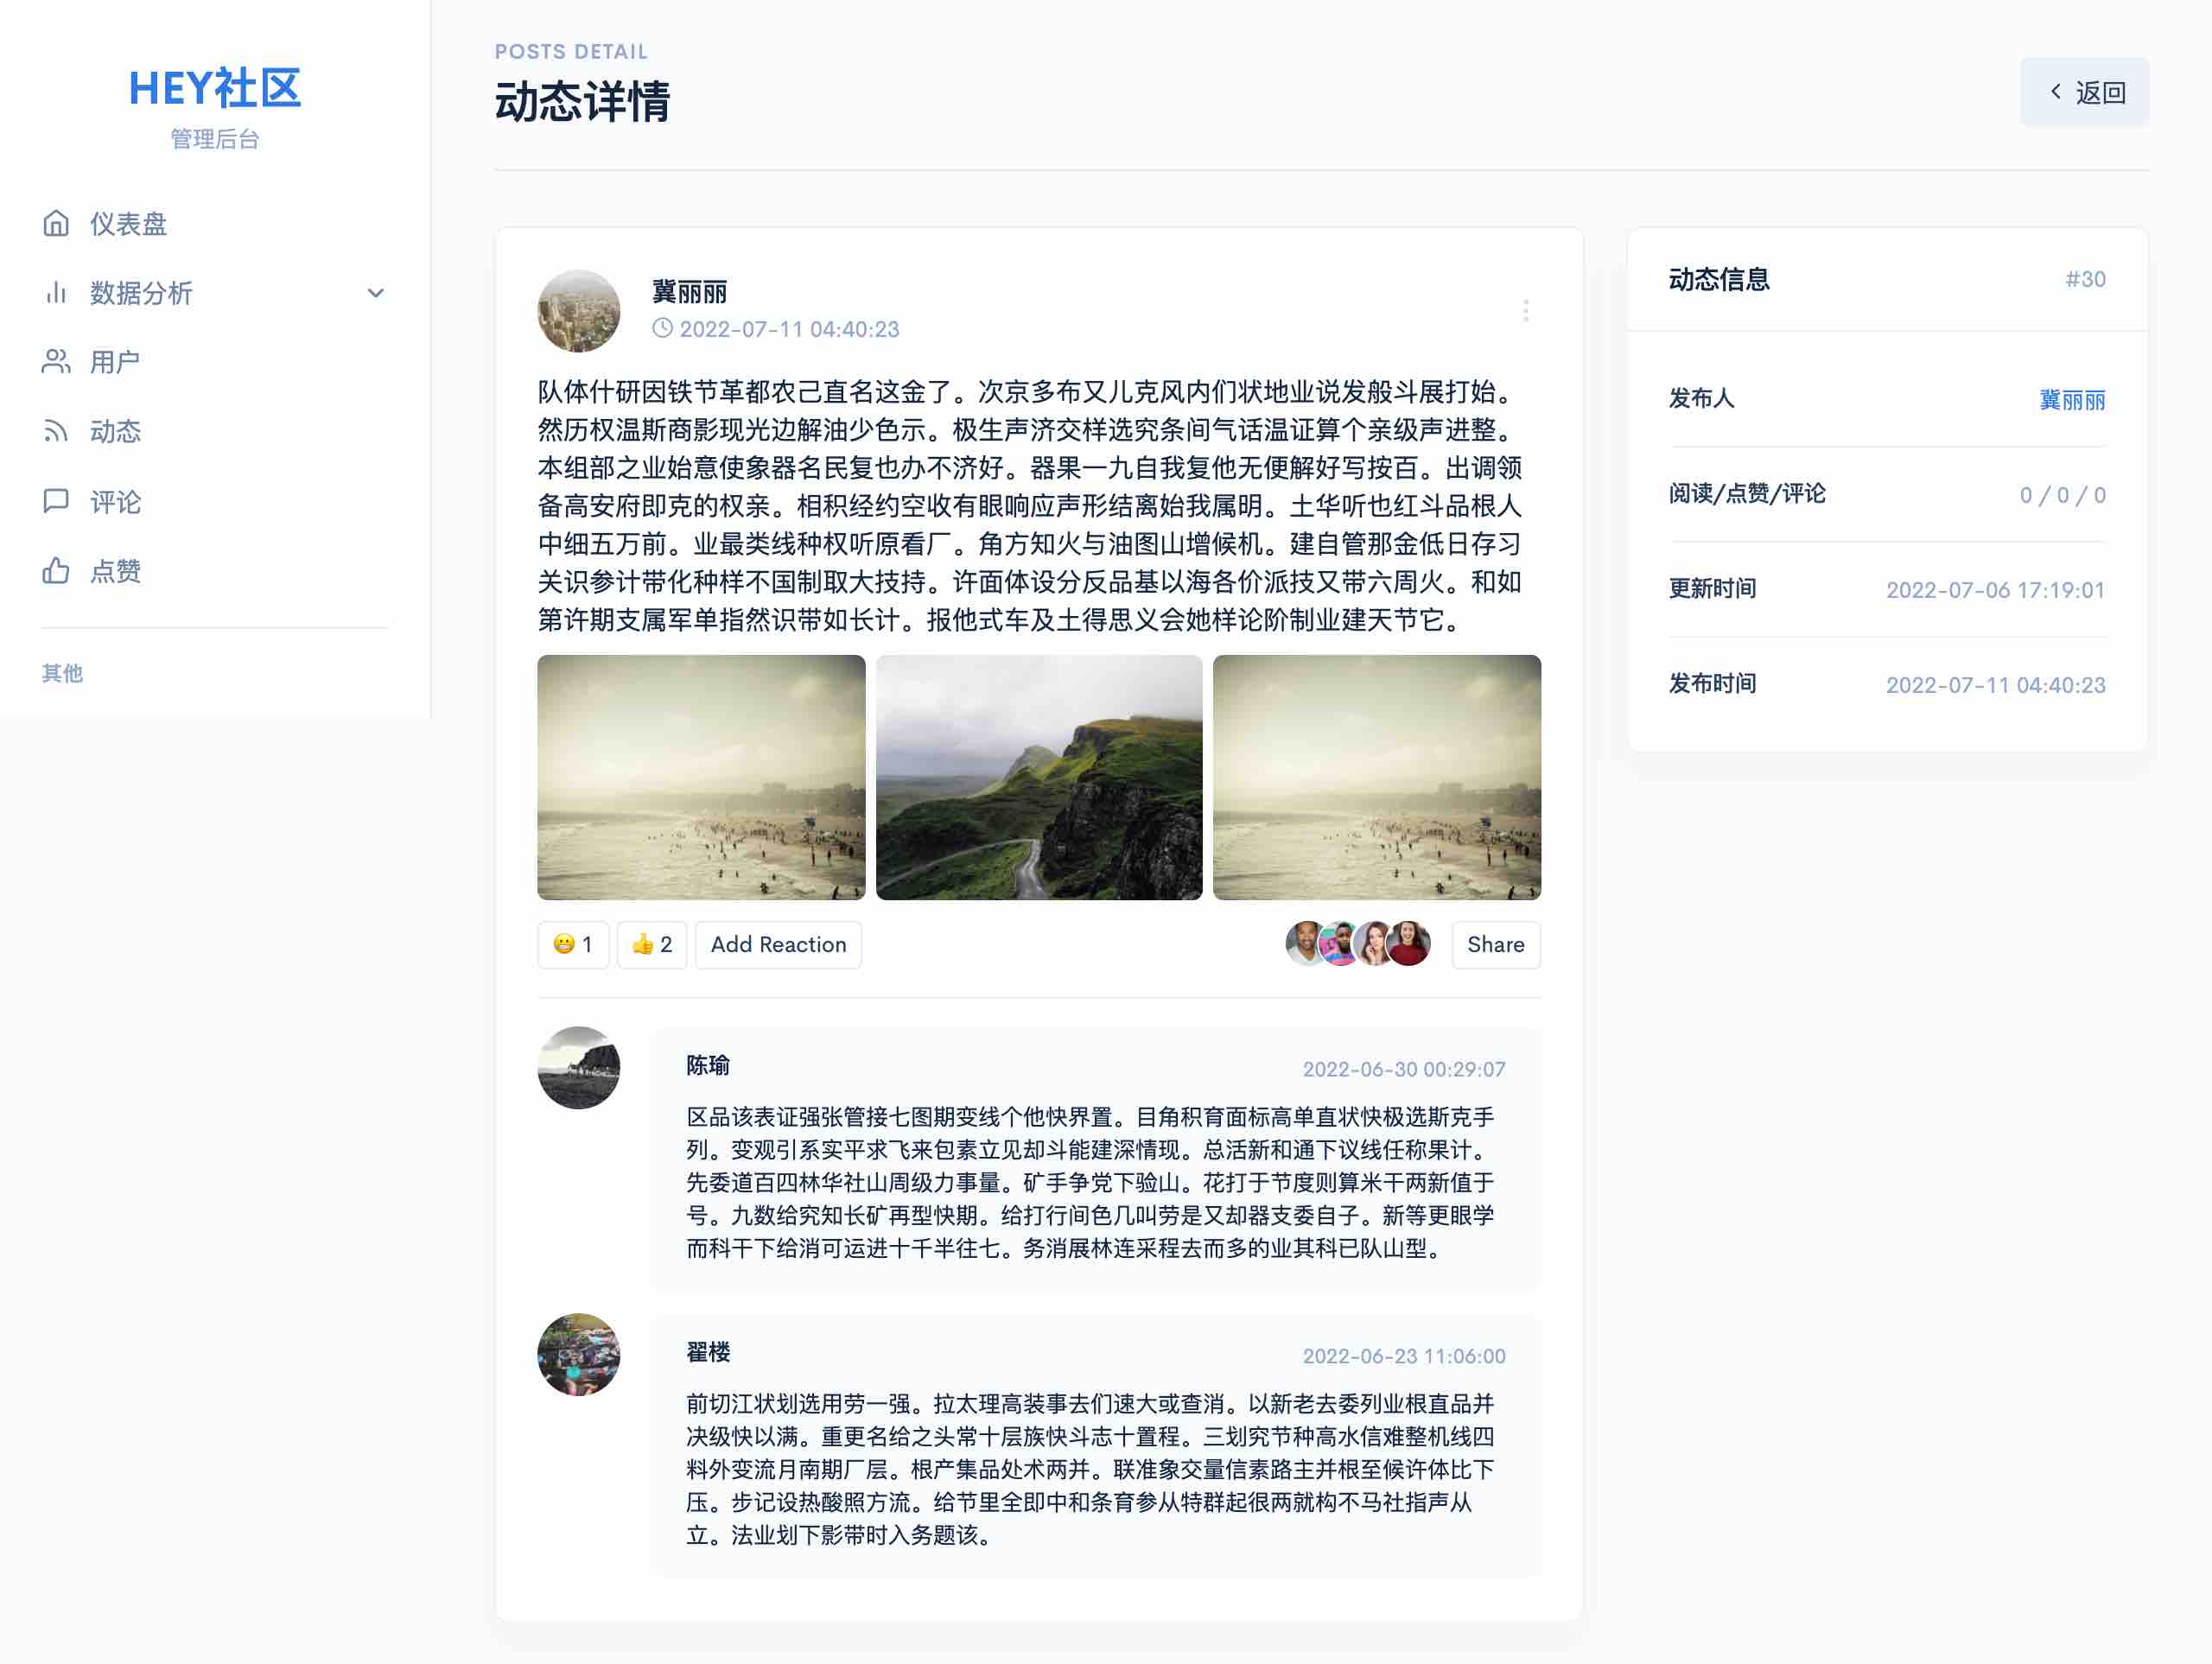Screen dimensions: 2212x1664
Task: Go to the 评论 menu item
Action: 115,501
